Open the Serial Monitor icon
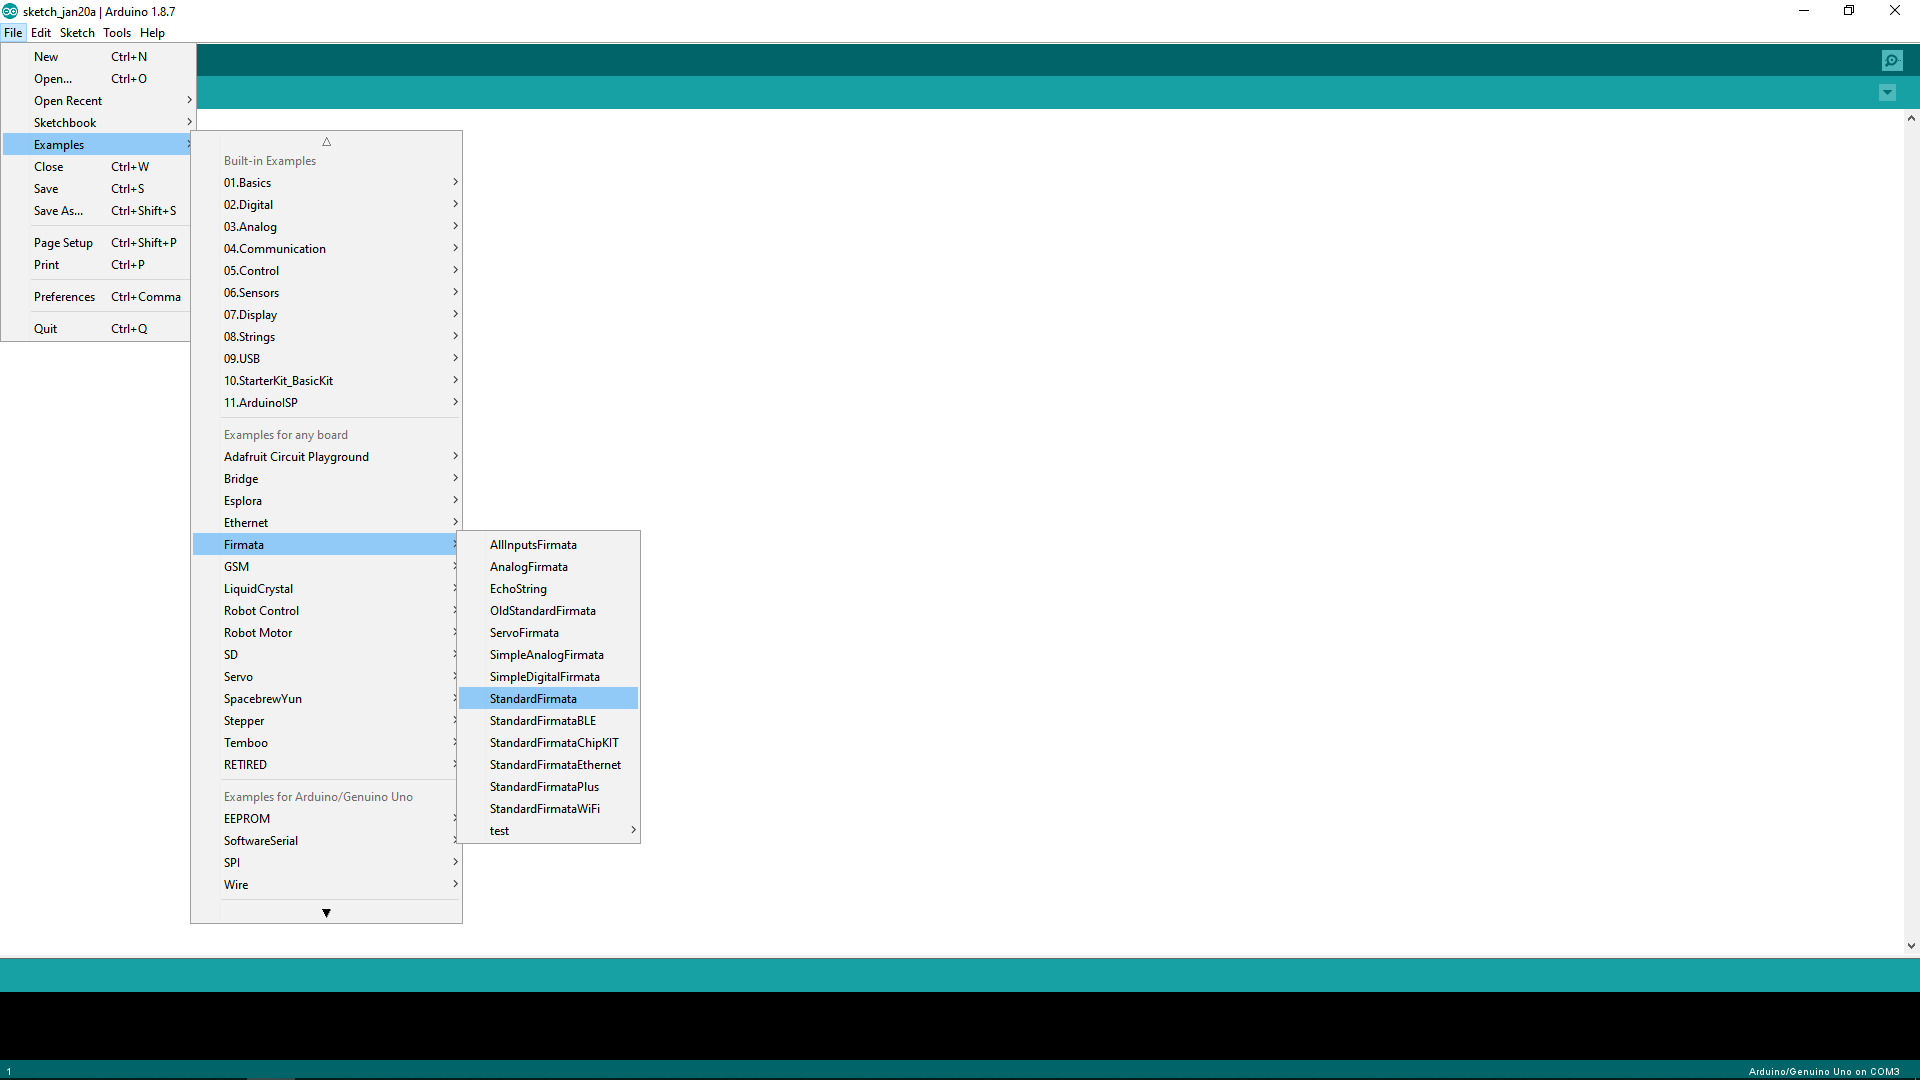This screenshot has width=1920, height=1080. [1892, 61]
